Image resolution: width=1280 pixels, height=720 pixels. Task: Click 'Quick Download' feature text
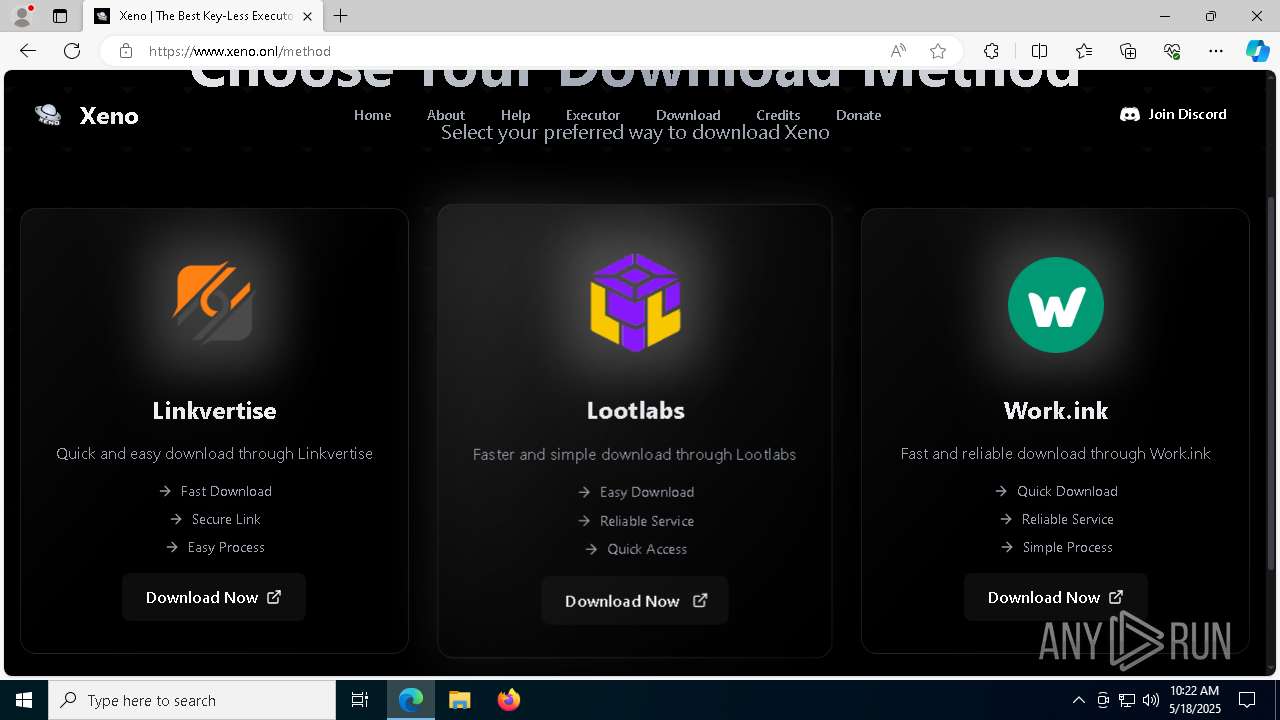tap(1067, 491)
